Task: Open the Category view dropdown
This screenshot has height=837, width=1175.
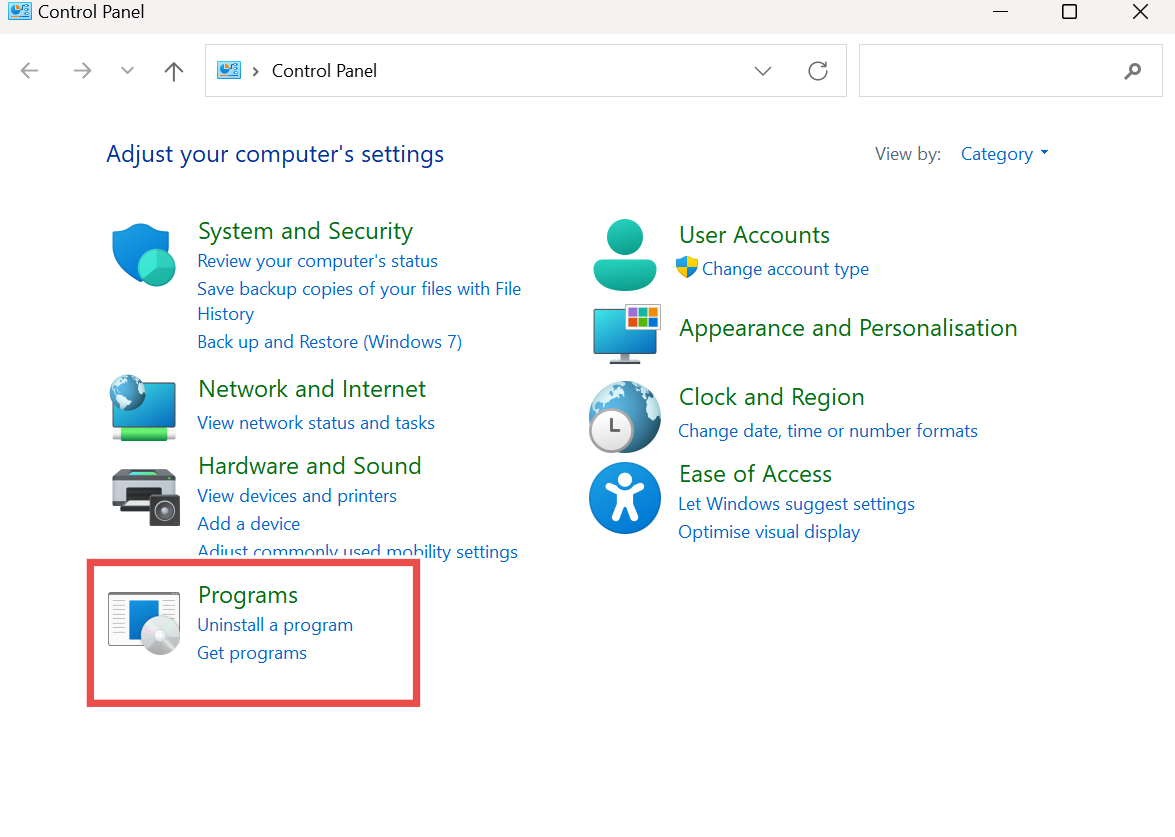Action: tap(1004, 153)
